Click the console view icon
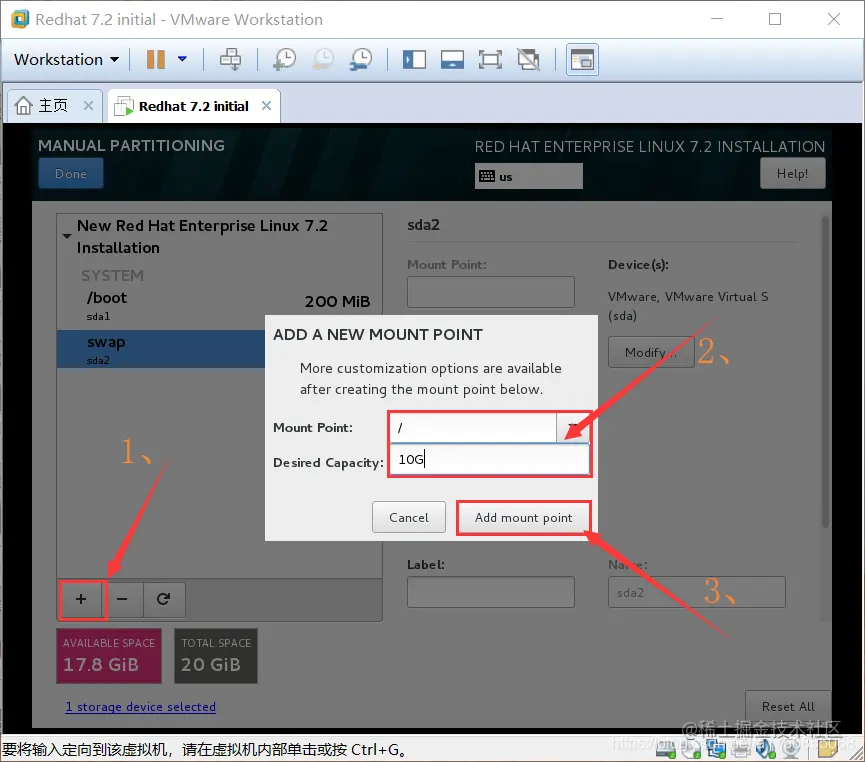Image resolution: width=865 pixels, height=762 pixels. coord(582,59)
